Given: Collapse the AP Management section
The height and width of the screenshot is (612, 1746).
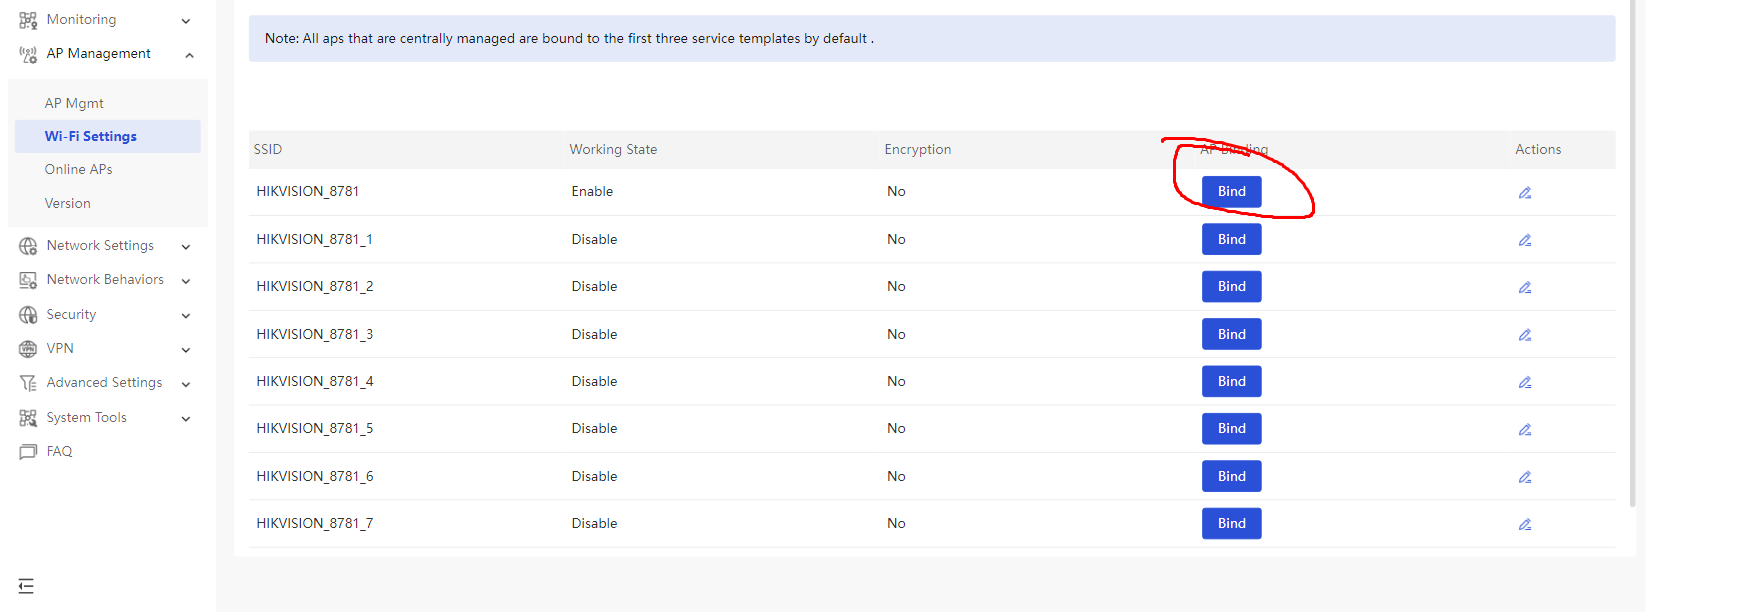Looking at the screenshot, I should [x=189, y=55].
